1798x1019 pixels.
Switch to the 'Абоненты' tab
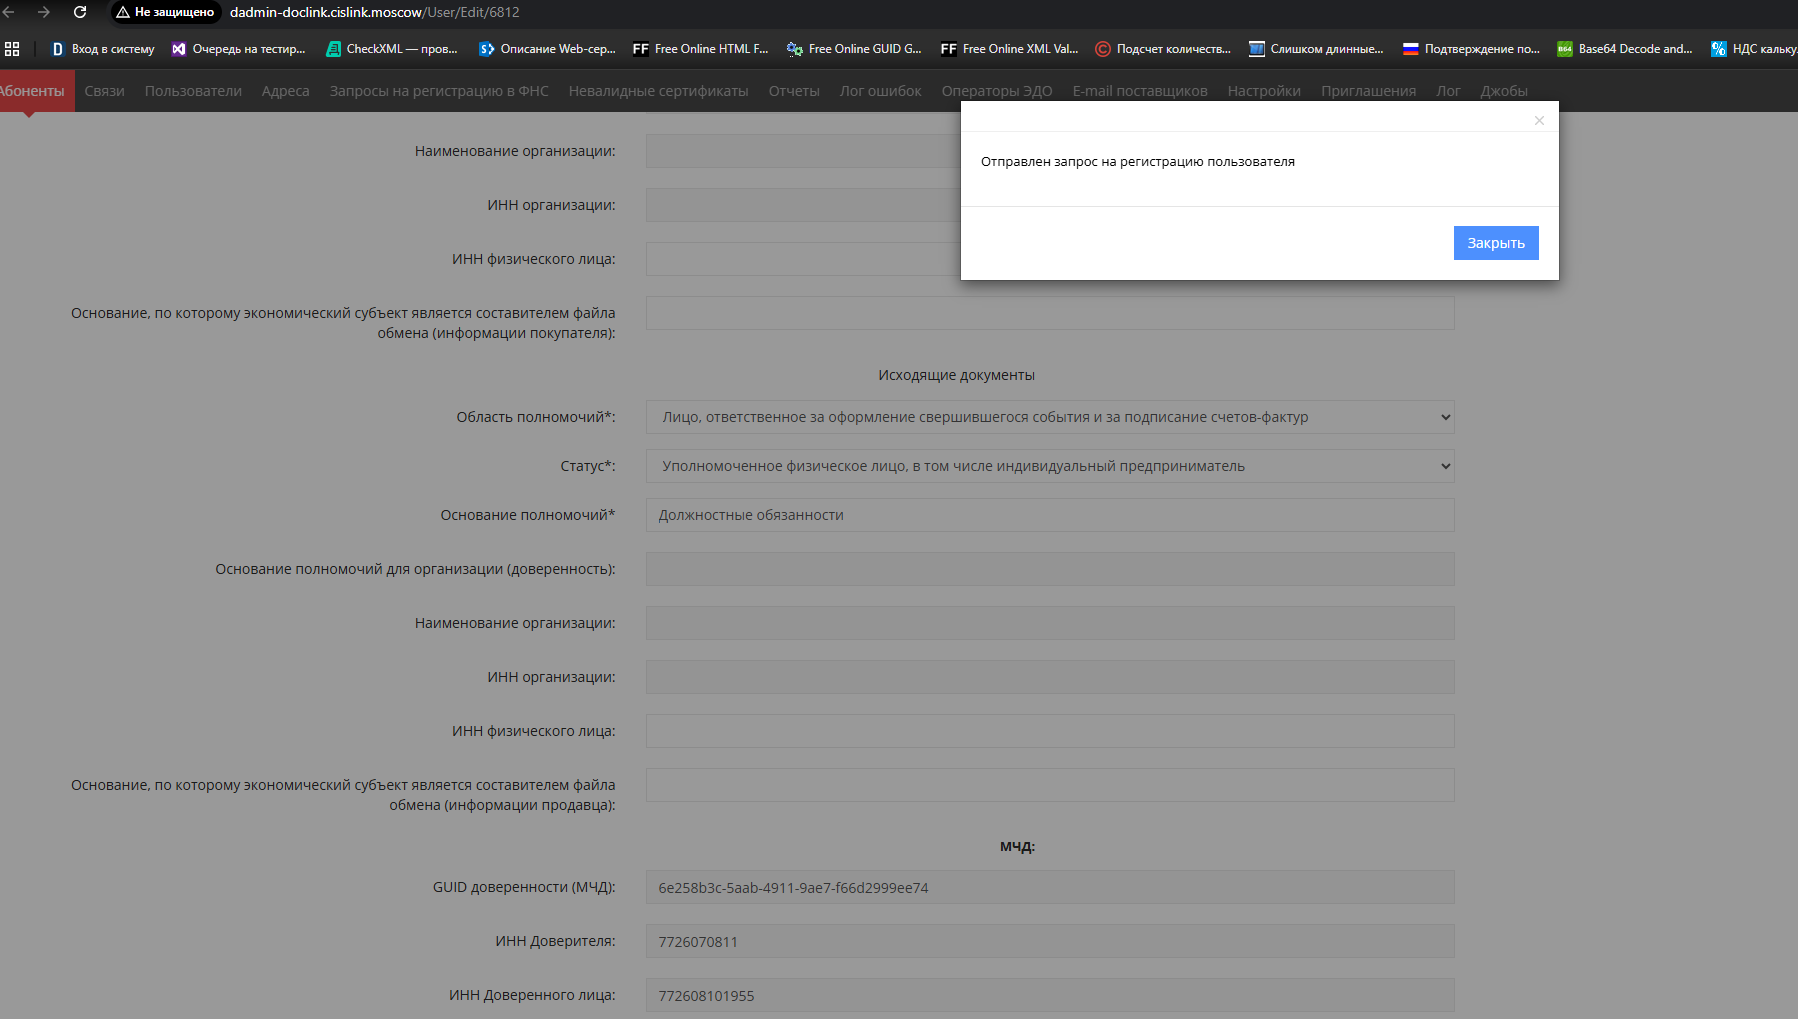click(35, 91)
